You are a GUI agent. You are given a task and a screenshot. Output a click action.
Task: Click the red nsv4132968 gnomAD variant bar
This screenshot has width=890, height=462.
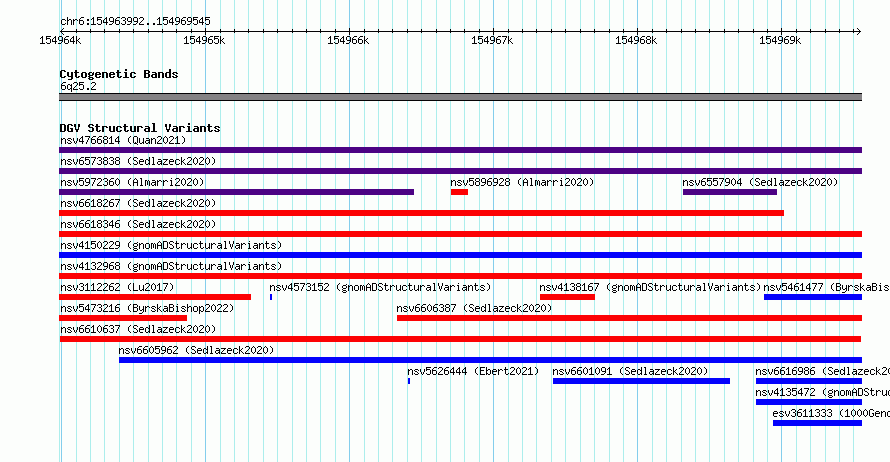coord(460,276)
